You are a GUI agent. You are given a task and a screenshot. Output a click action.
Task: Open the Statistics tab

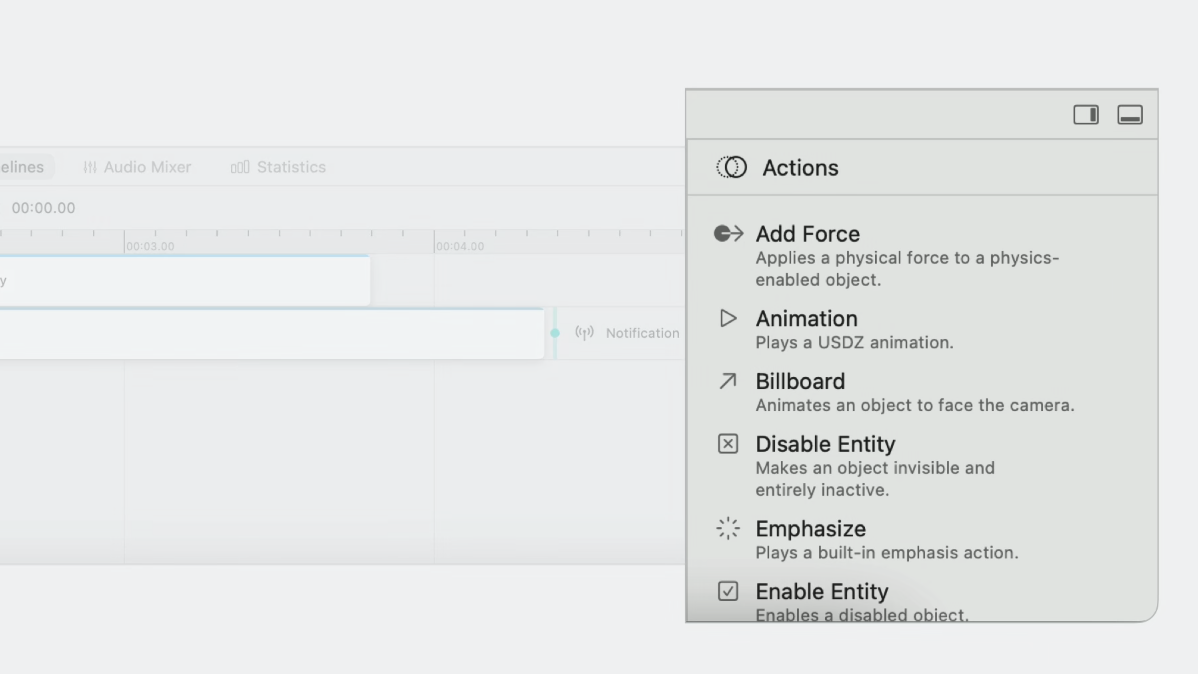[279, 167]
